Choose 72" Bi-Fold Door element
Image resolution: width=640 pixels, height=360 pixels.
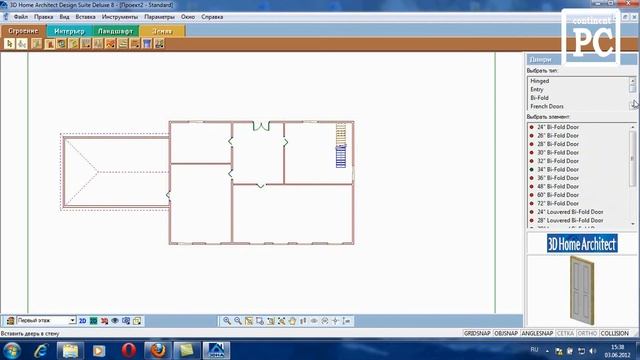coord(558,203)
